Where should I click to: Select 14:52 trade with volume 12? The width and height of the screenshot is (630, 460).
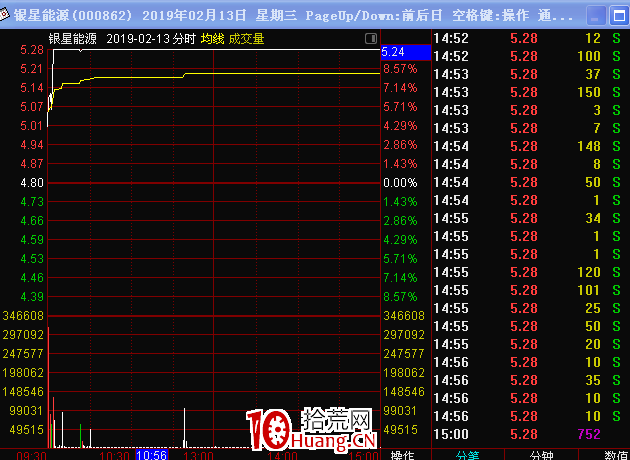click(528, 39)
